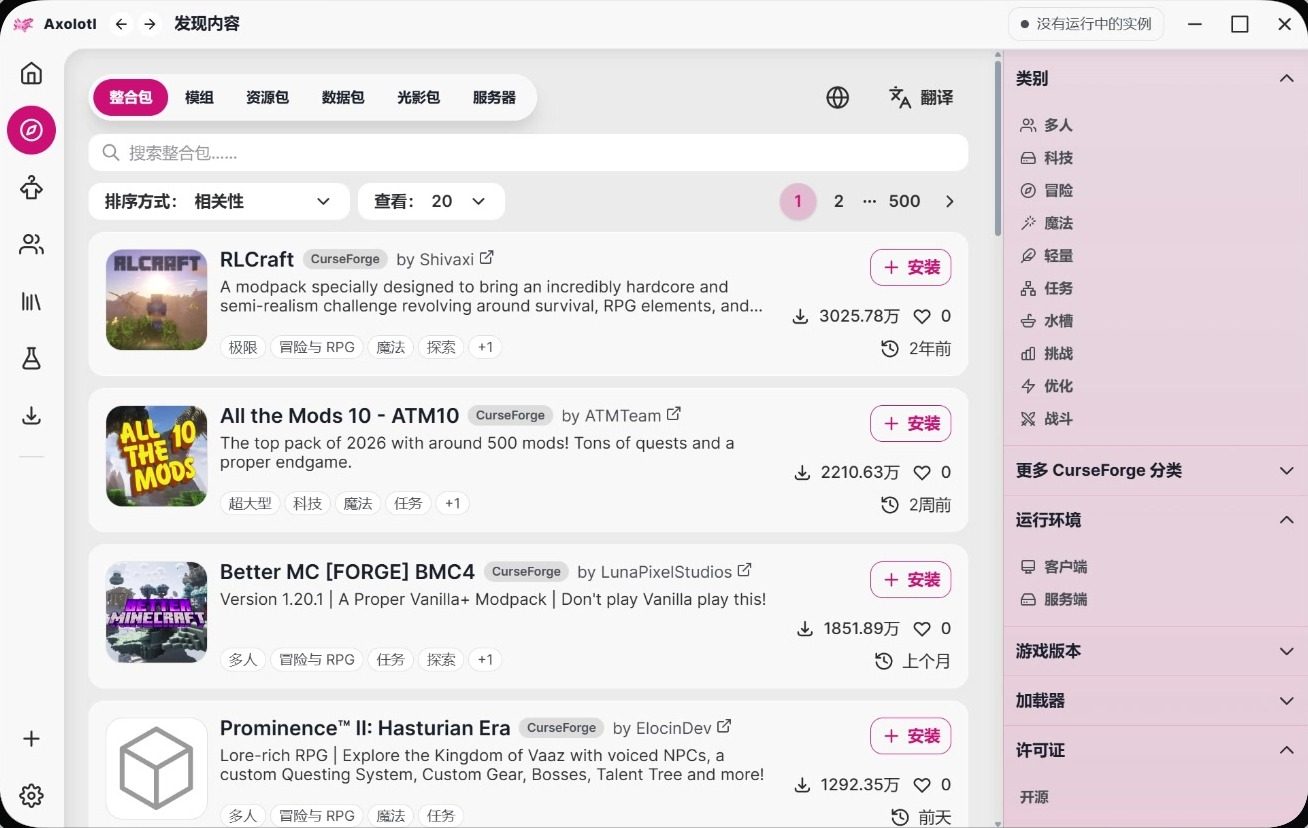The height and width of the screenshot is (828, 1308).
Task: Click the globe icon beside 翻译
Action: [838, 97]
